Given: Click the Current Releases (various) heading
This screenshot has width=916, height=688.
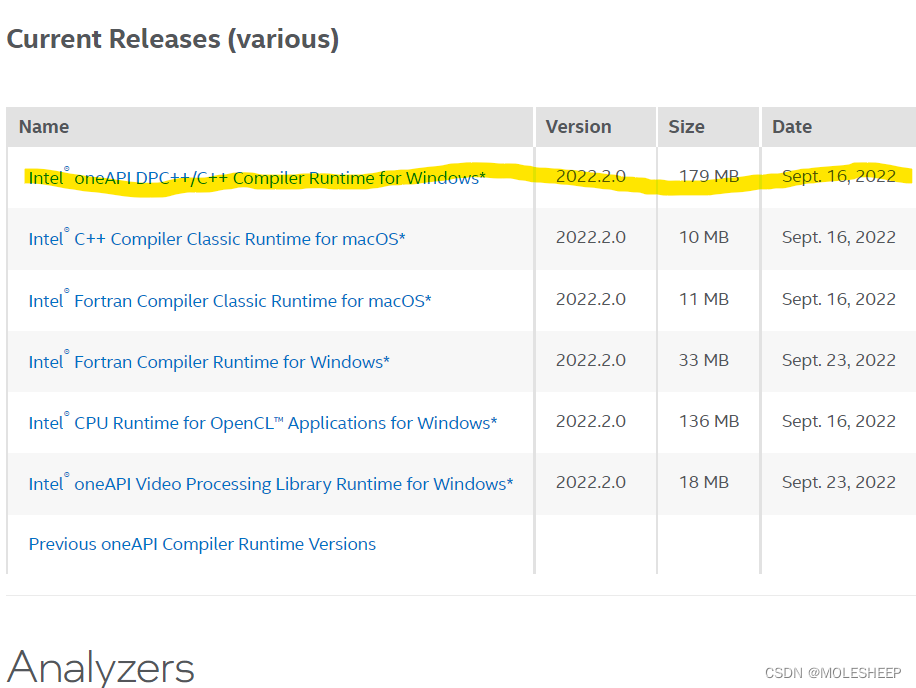Looking at the screenshot, I should (x=173, y=39).
